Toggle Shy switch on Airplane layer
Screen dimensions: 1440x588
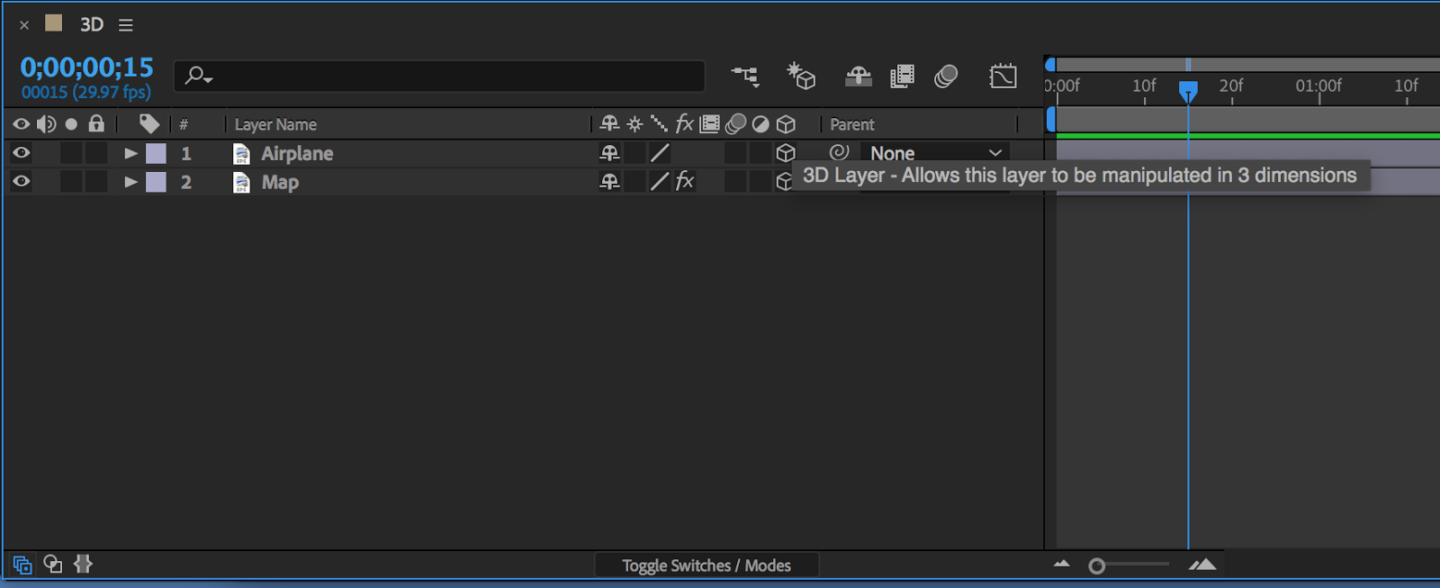[x=609, y=153]
